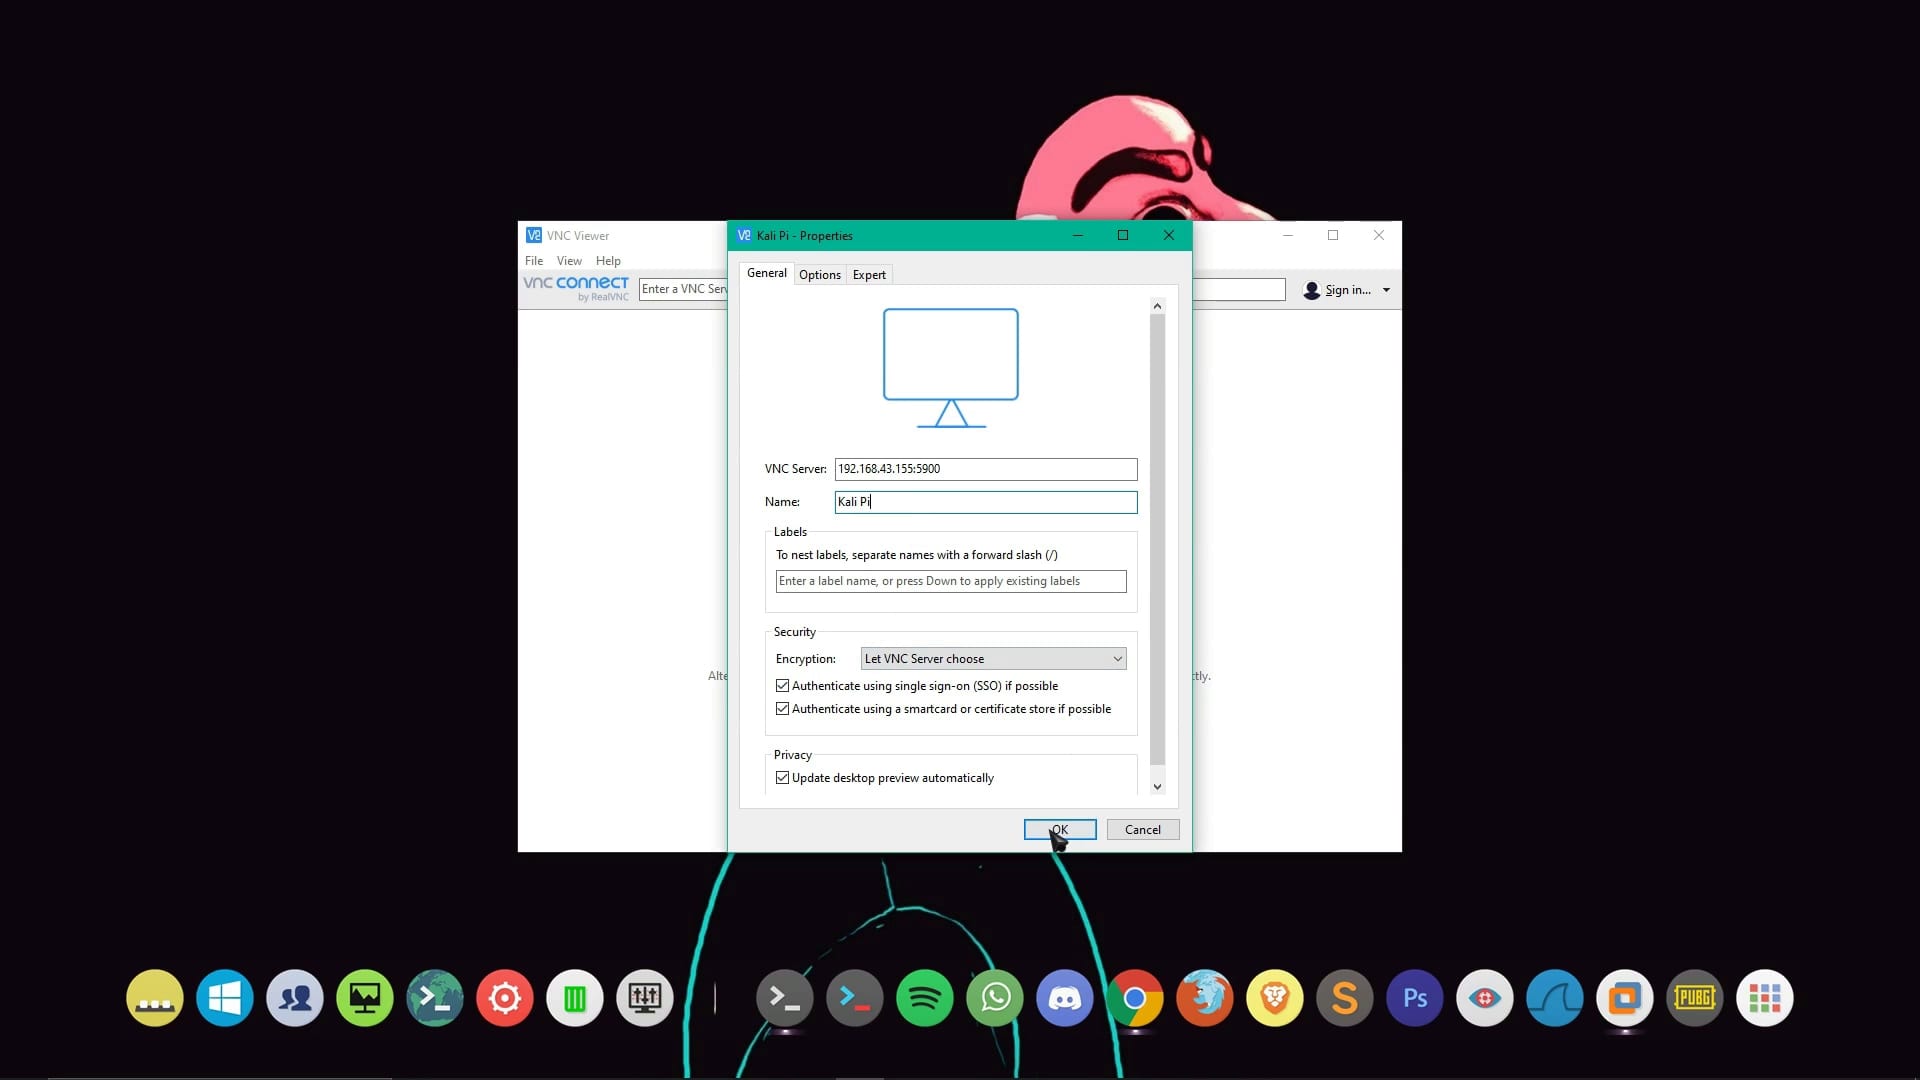
Task: Click the VNC icon in properties title bar
Action: tap(743, 236)
